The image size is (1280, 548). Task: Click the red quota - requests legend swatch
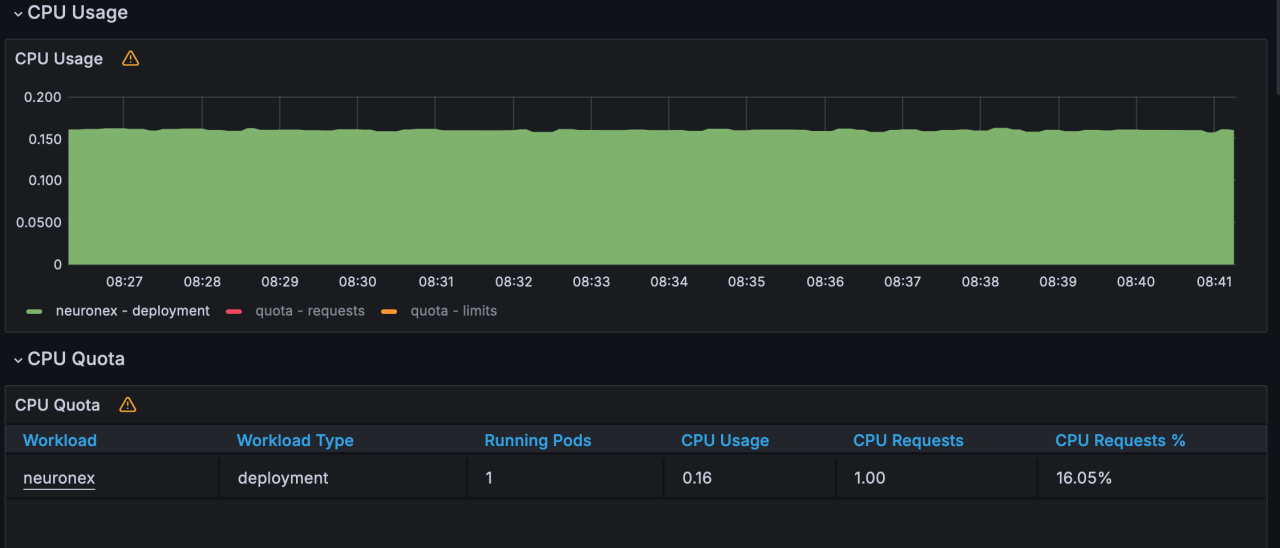[x=234, y=312]
